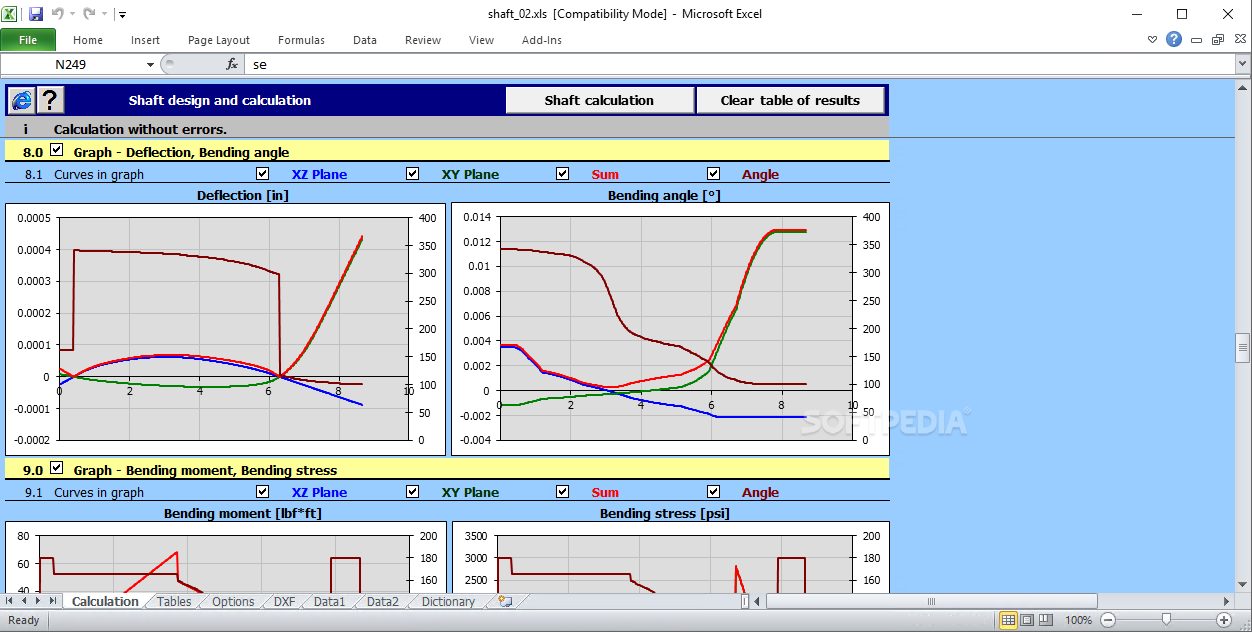
Task: Toggle Angle checkbox in row 8.1
Action: point(713,173)
